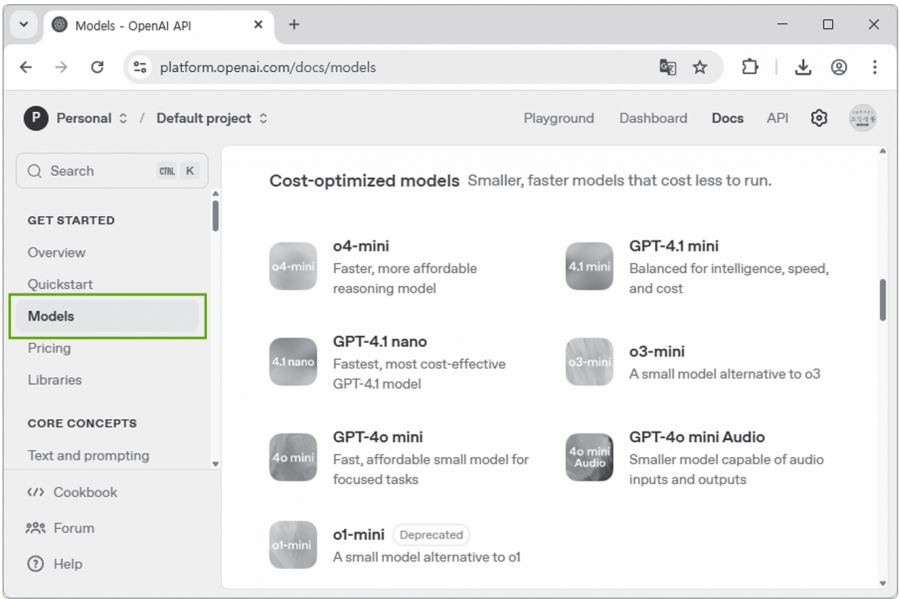Open the GPT-4o mini model title
This screenshot has width=900, height=599.
(378, 437)
